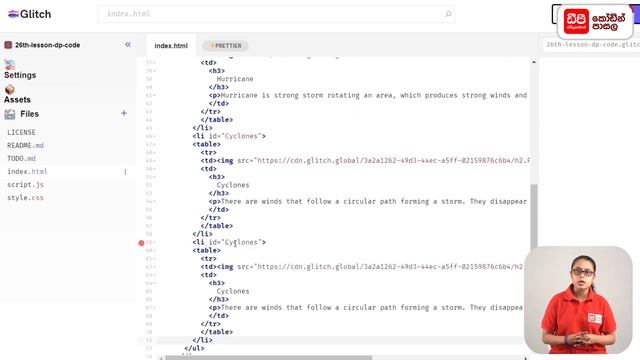The width and height of the screenshot is (640, 360).
Task: Fold the table block at line 60
Action: tap(154, 251)
